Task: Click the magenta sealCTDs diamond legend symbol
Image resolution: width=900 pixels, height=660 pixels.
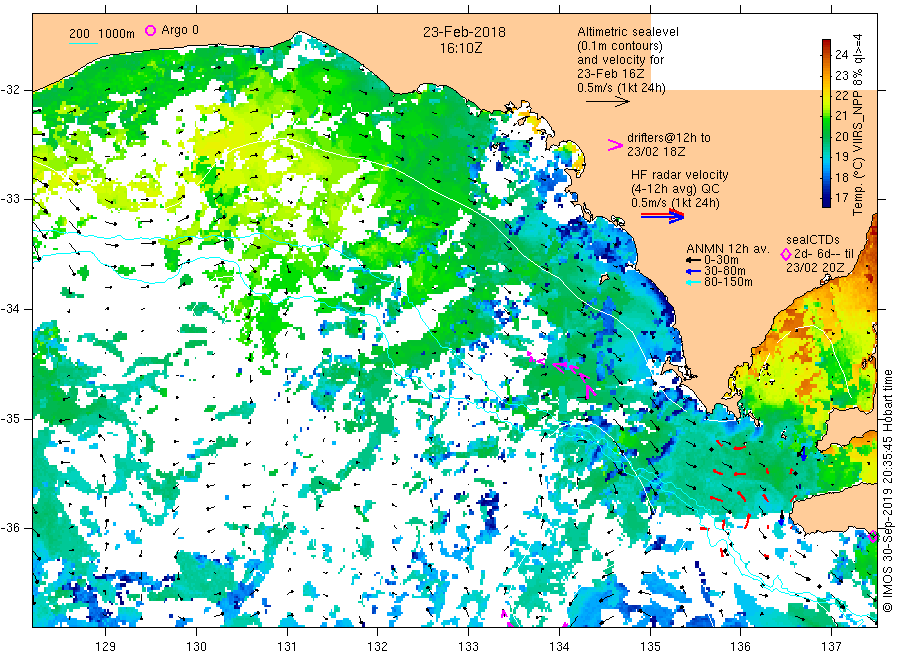Action: click(786, 254)
